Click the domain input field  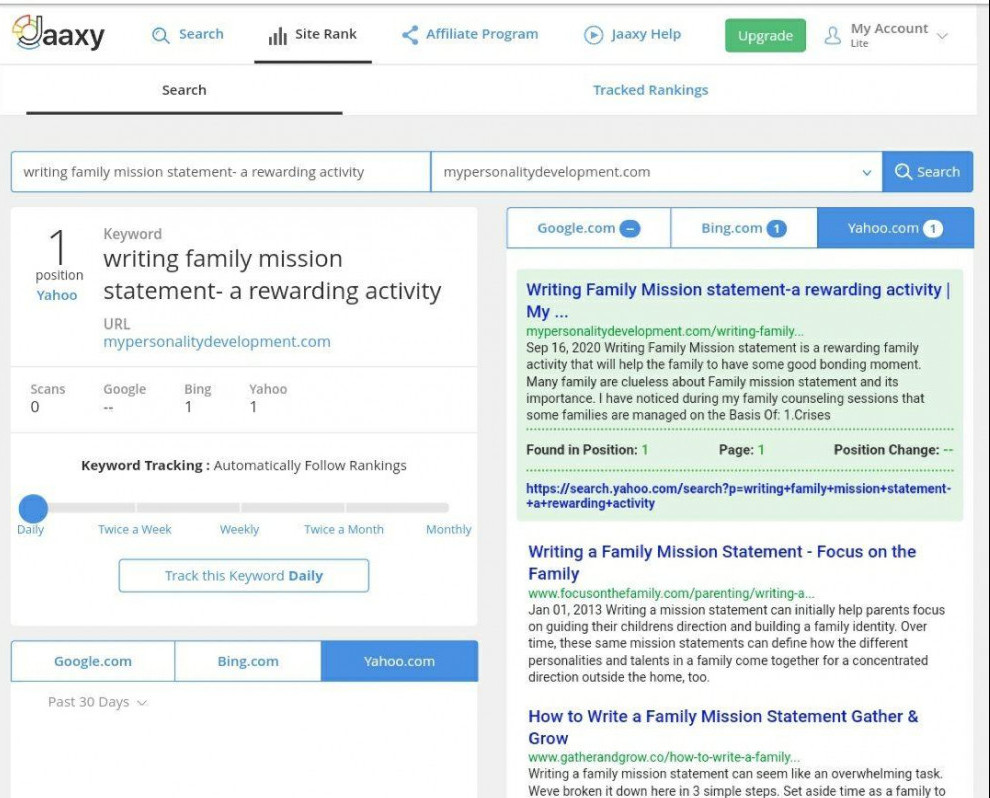click(x=657, y=172)
